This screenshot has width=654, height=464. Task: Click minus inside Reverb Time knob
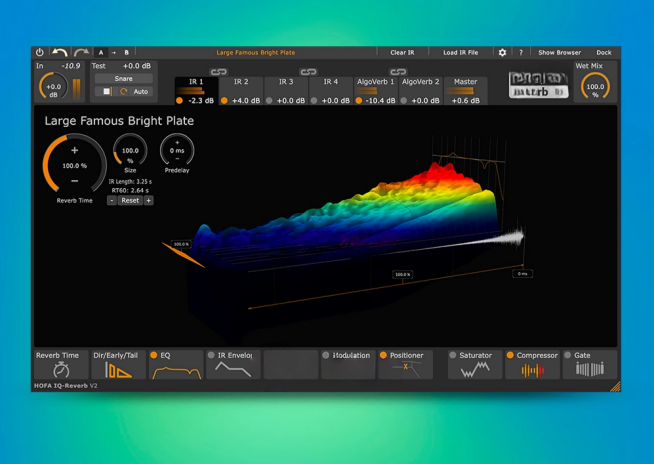[74, 181]
